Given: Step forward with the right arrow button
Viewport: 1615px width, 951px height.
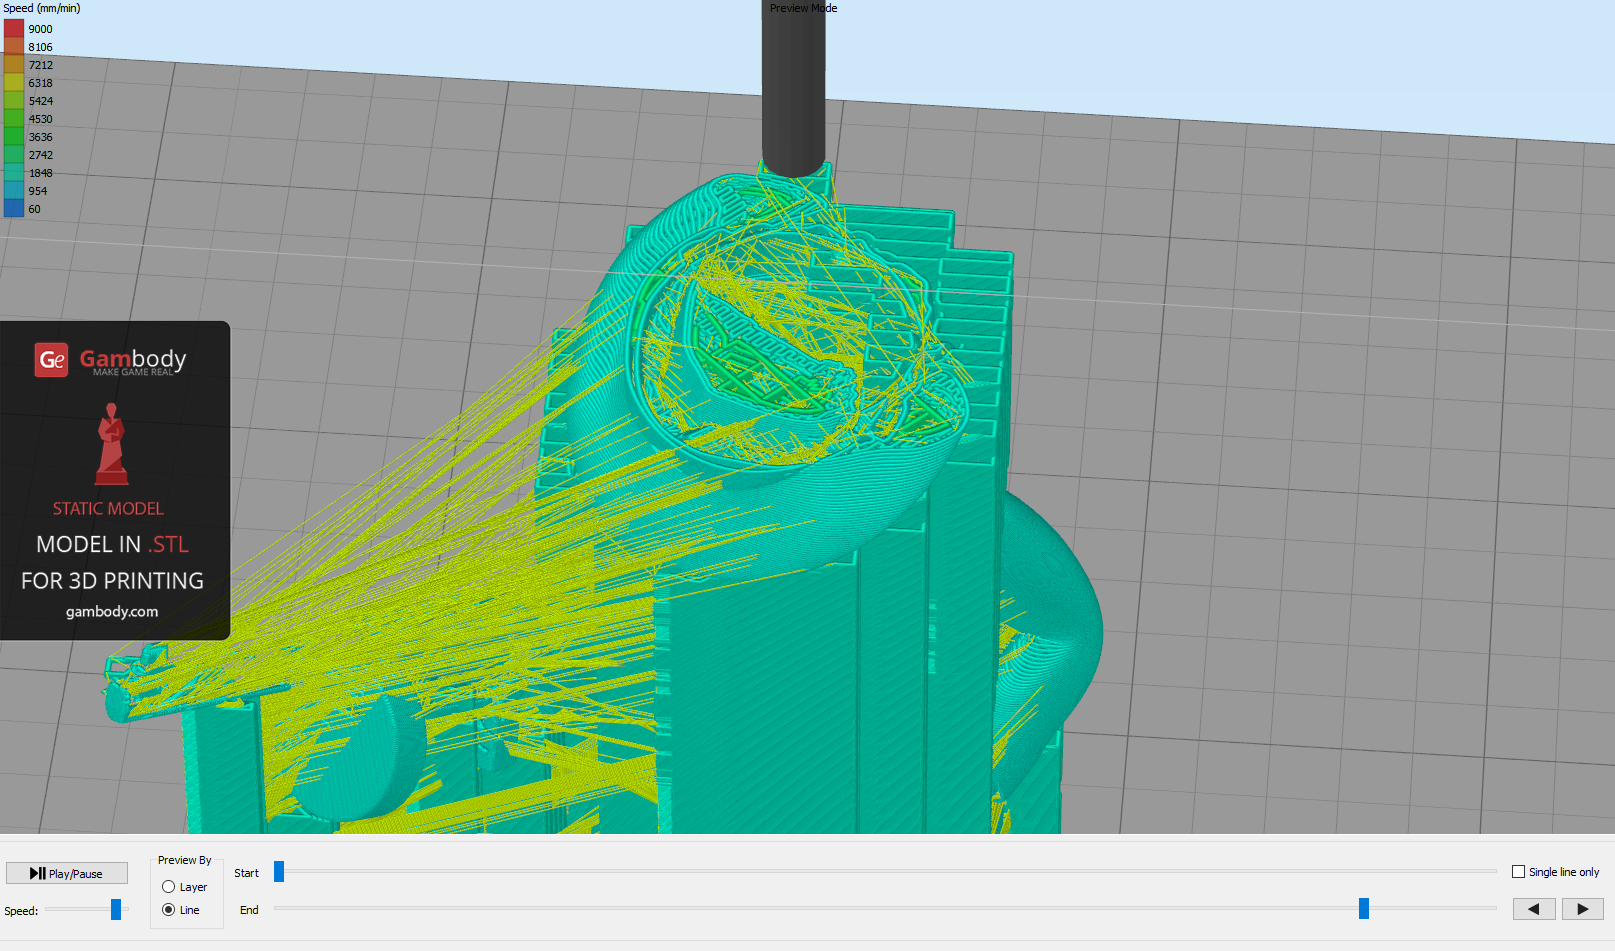Looking at the screenshot, I should click(1582, 909).
